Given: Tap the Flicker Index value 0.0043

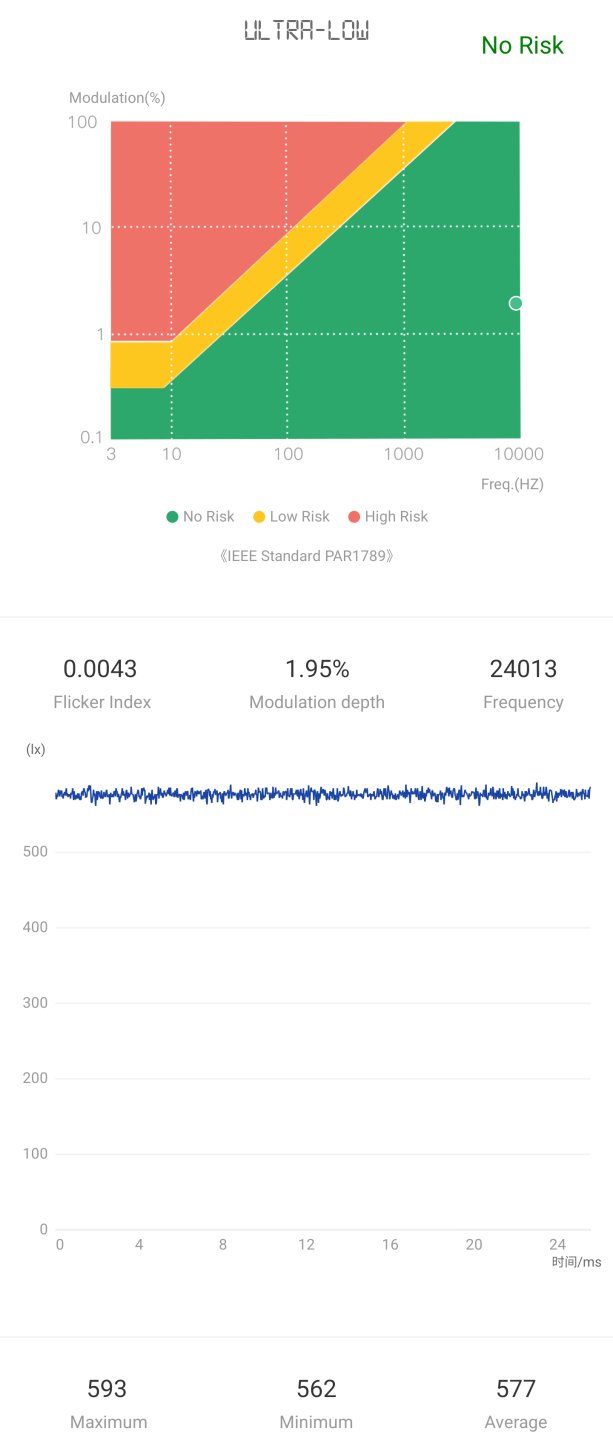Looking at the screenshot, I should [x=100, y=669].
